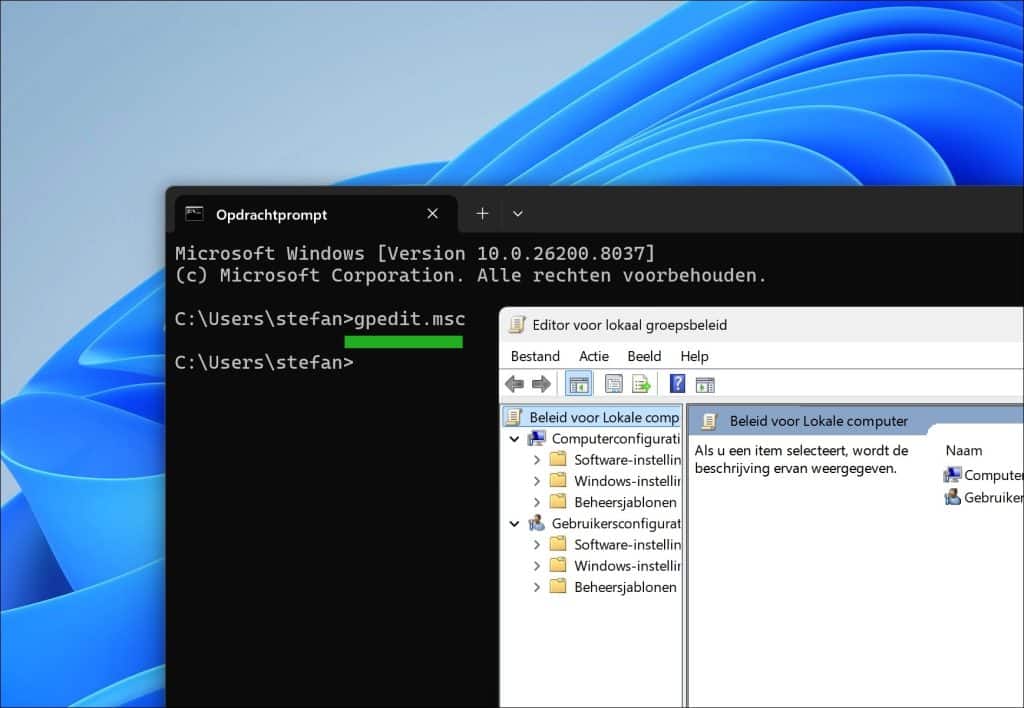This screenshot has width=1024, height=708.
Task: Open the Bestand menu
Action: coord(535,356)
